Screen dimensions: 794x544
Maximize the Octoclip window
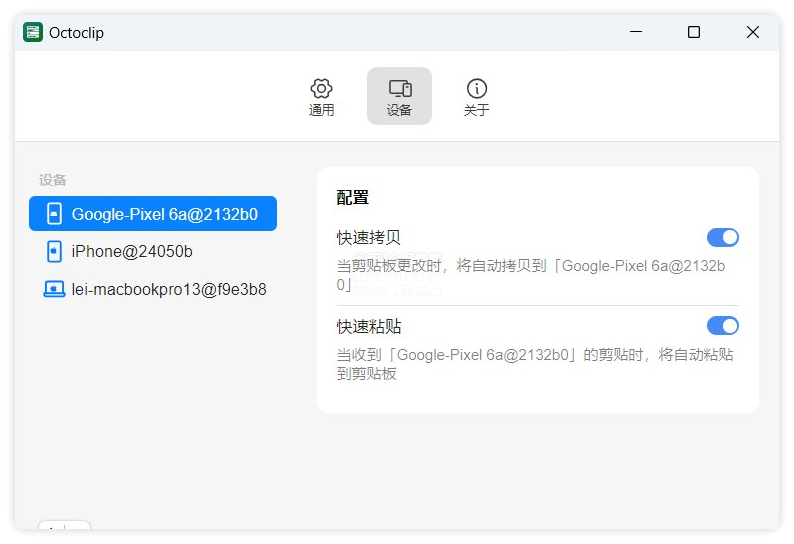(694, 32)
